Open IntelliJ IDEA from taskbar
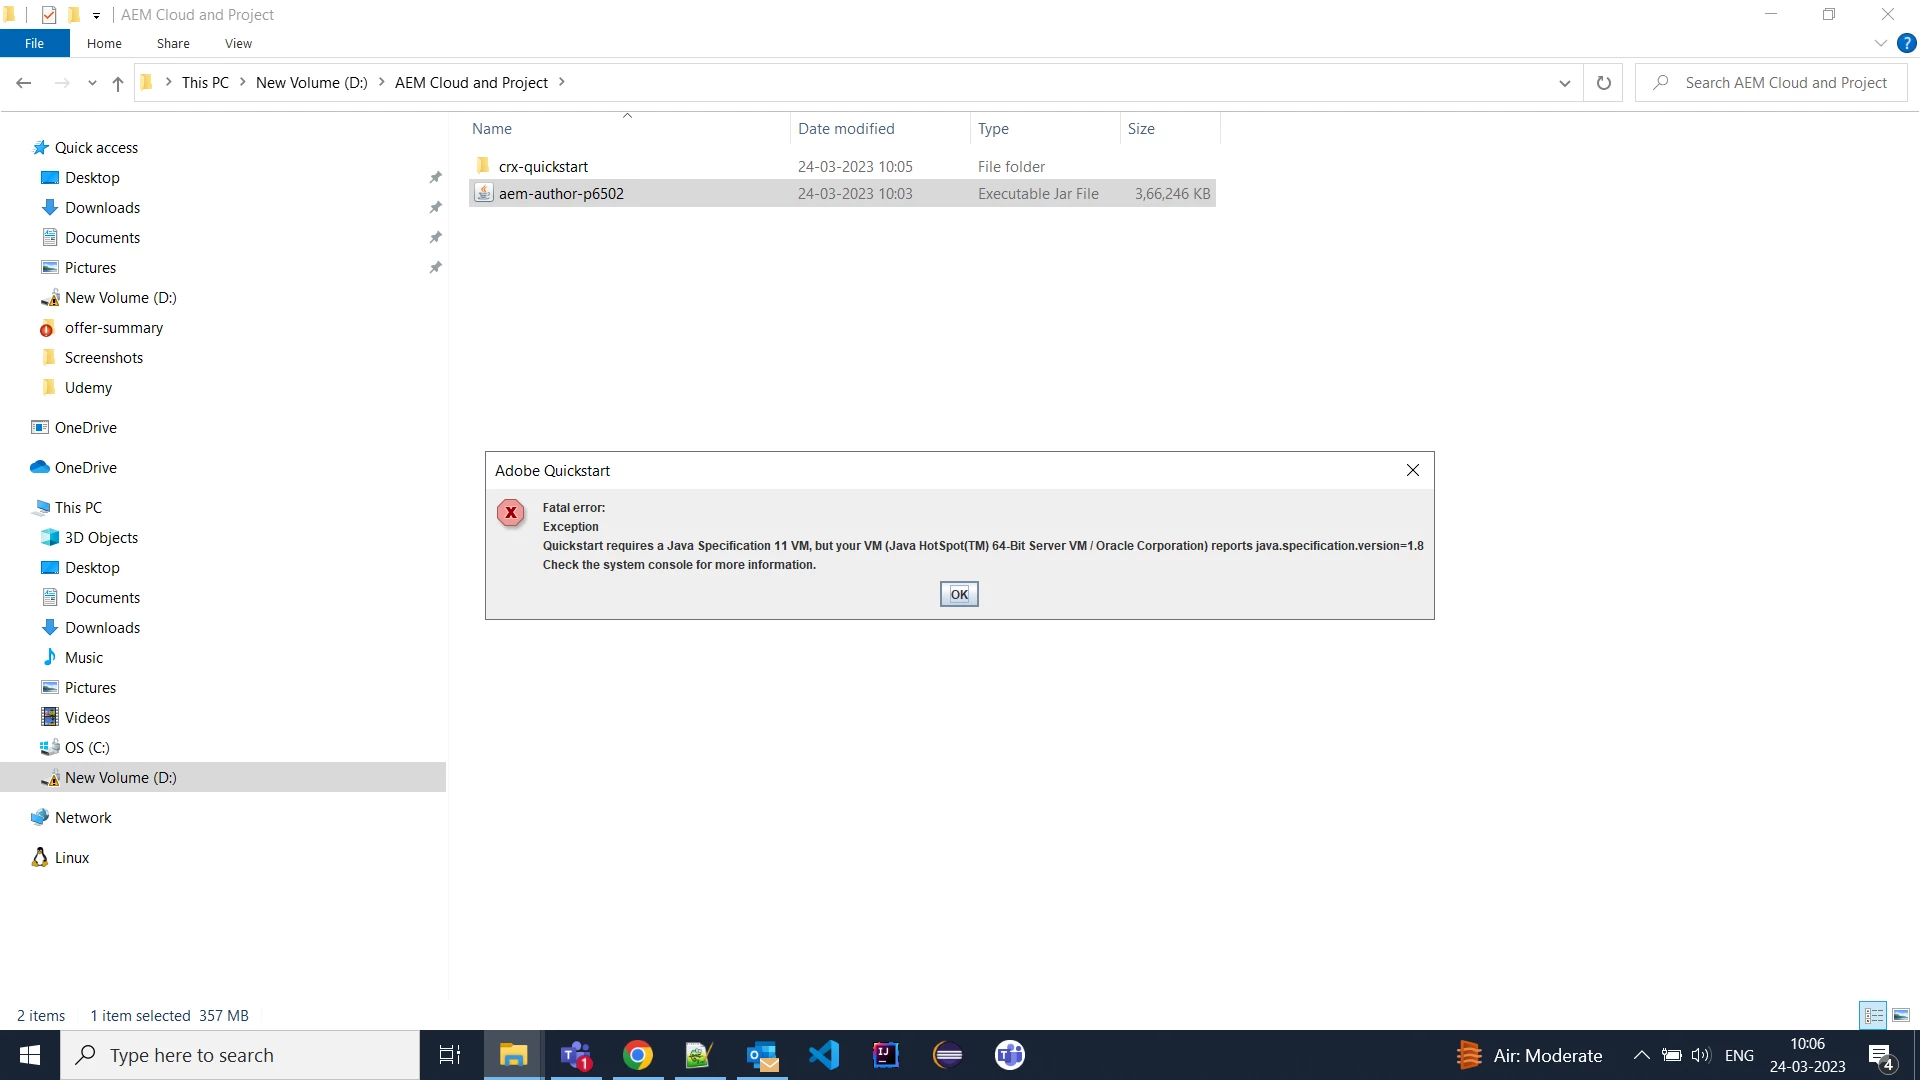The width and height of the screenshot is (1920, 1080). click(886, 1055)
